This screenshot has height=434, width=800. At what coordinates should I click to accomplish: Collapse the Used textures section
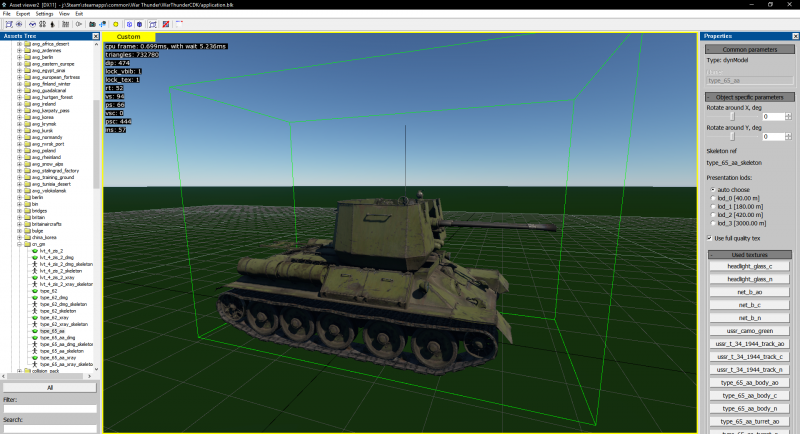pyautogui.click(x=750, y=254)
